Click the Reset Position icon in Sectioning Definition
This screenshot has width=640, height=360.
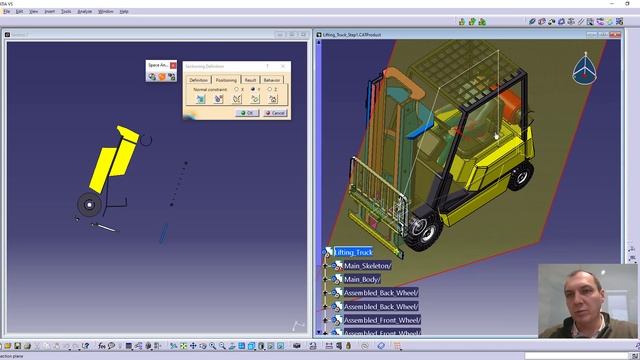[x=273, y=99]
